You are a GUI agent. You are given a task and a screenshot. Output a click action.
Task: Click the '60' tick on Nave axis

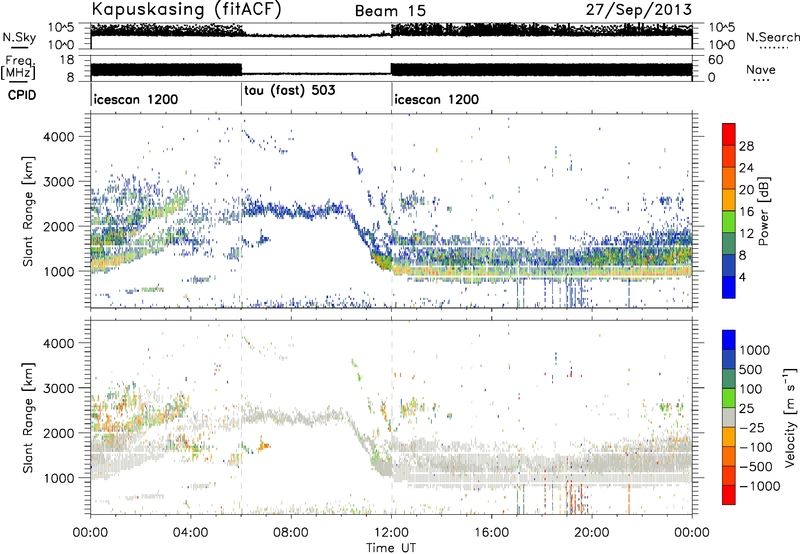716,60
